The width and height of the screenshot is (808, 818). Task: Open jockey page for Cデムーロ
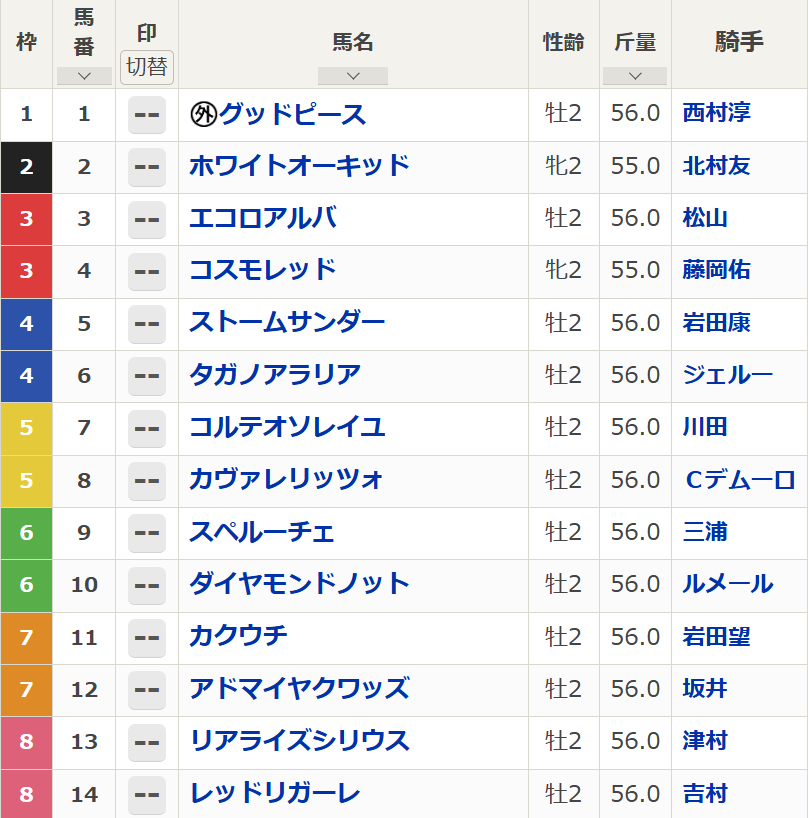click(740, 480)
